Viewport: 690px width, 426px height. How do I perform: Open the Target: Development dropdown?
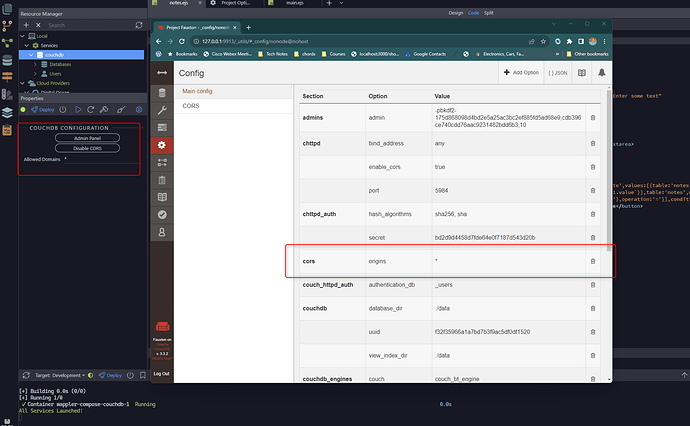(x=60, y=375)
